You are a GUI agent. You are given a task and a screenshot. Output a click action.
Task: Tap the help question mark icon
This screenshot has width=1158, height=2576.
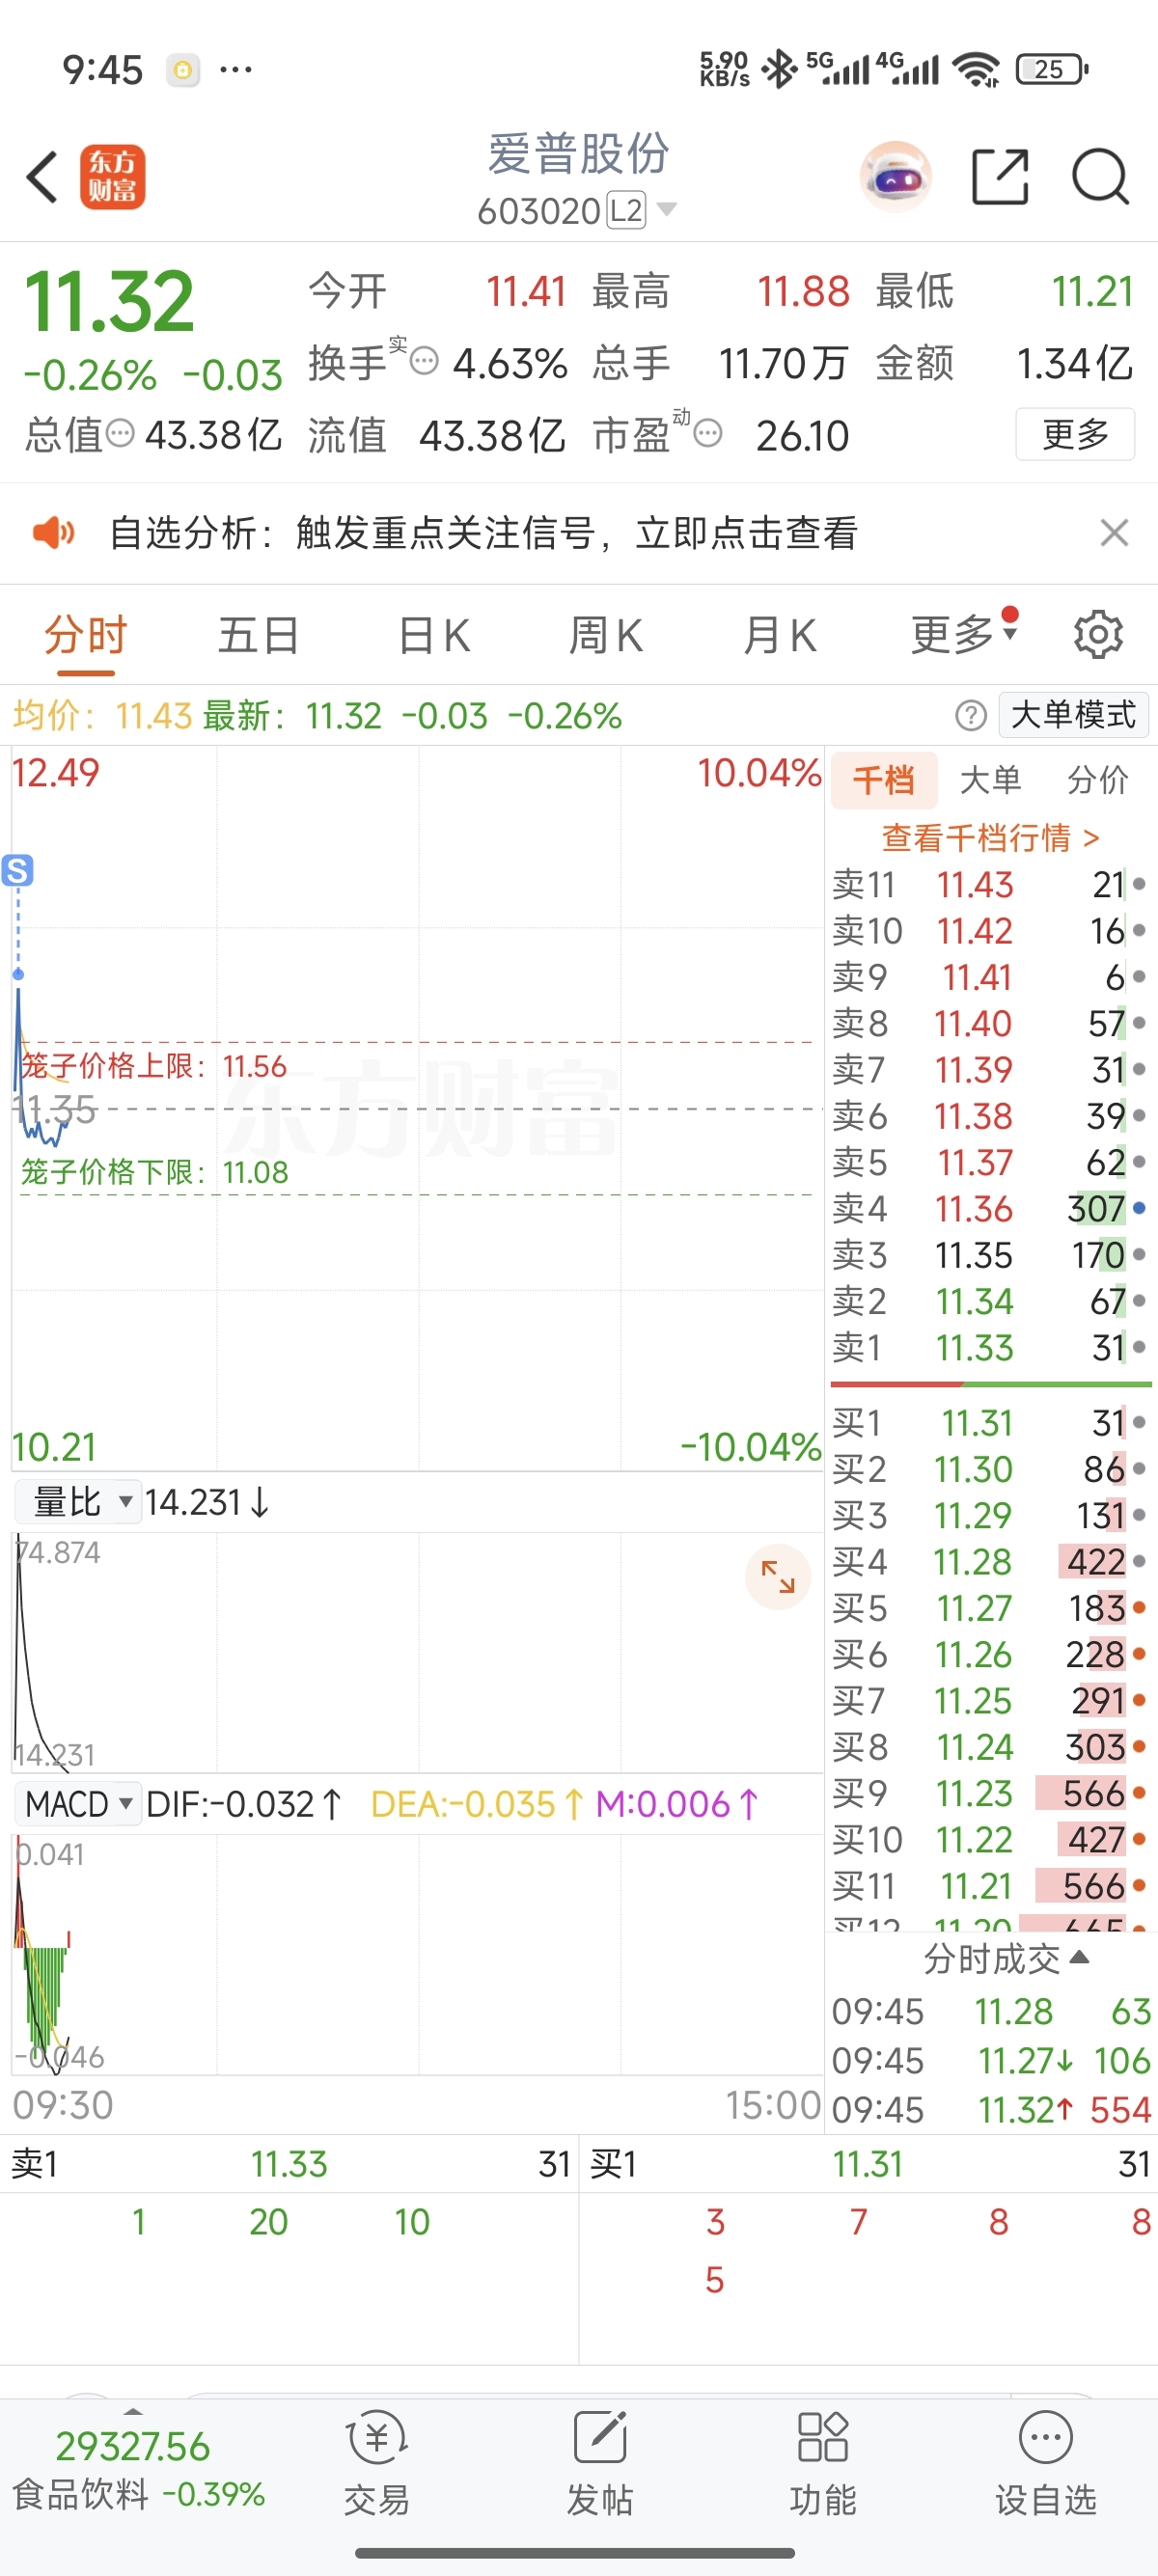coord(970,715)
